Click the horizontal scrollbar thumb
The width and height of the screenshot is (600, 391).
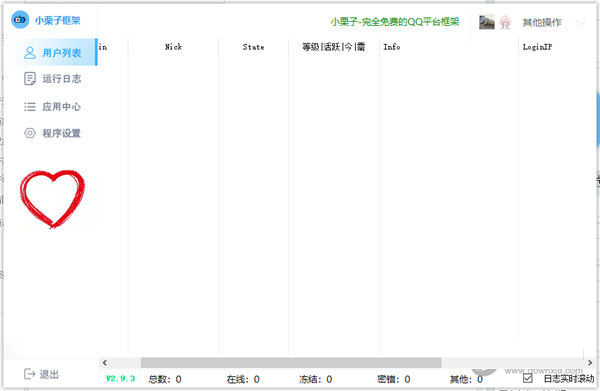tap(291, 363)
